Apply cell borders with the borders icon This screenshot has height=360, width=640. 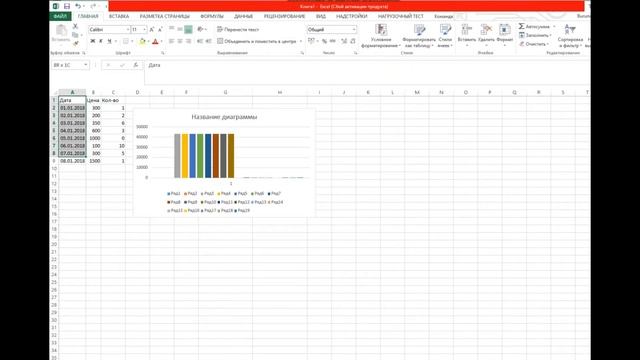pyautogui.click(x=126, y=41)
